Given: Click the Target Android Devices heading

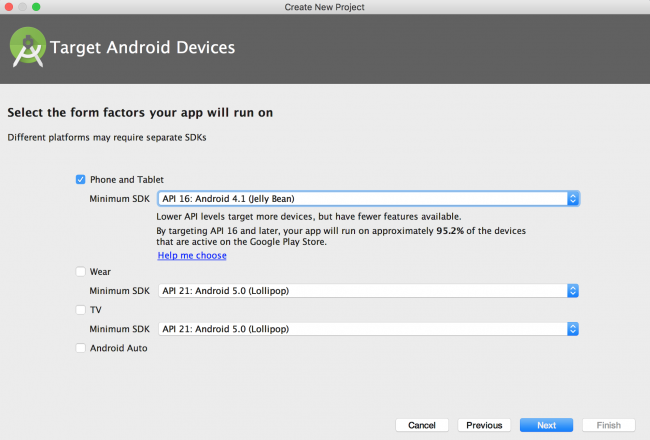Looking at the screenshot, I should tap(142, 47).
